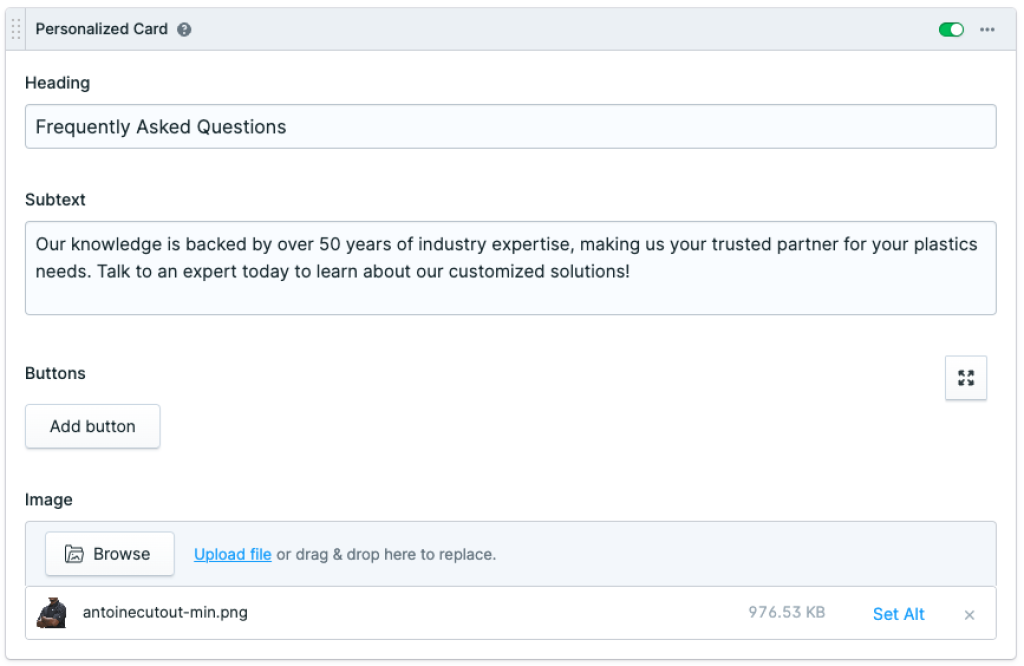The image size is (1024, 666).
Task: Remove the antoinecutout-min.png file
Action: (968, 615)
